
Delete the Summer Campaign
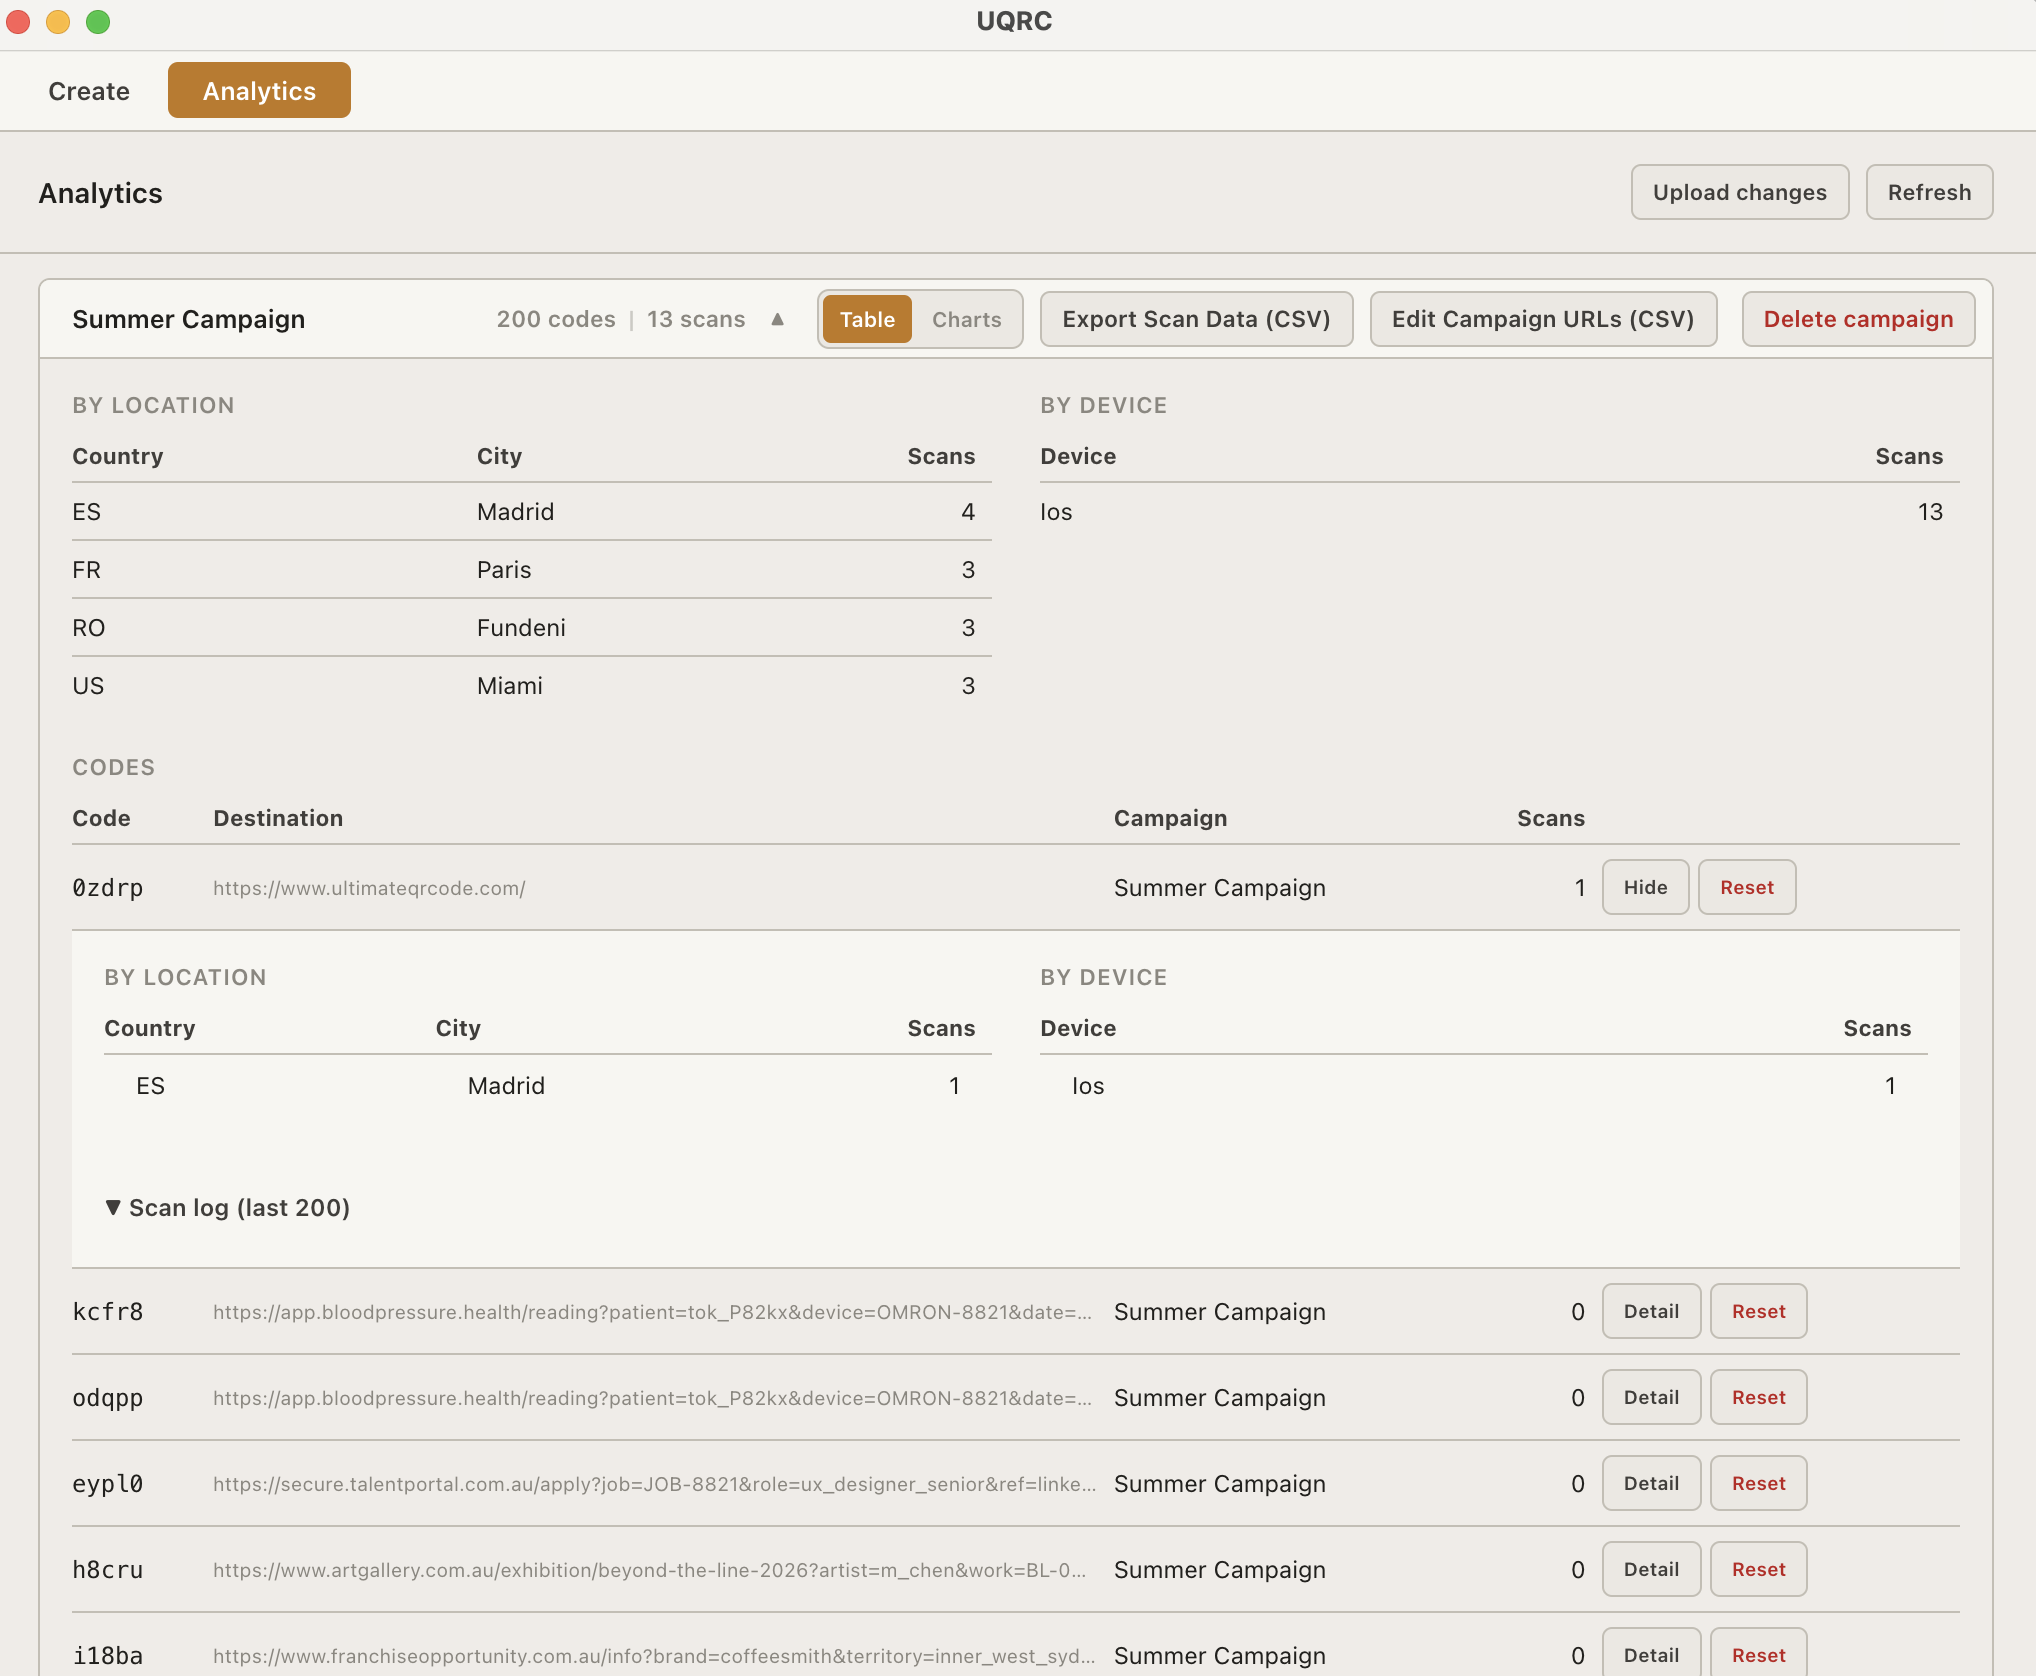(1858, 319)
